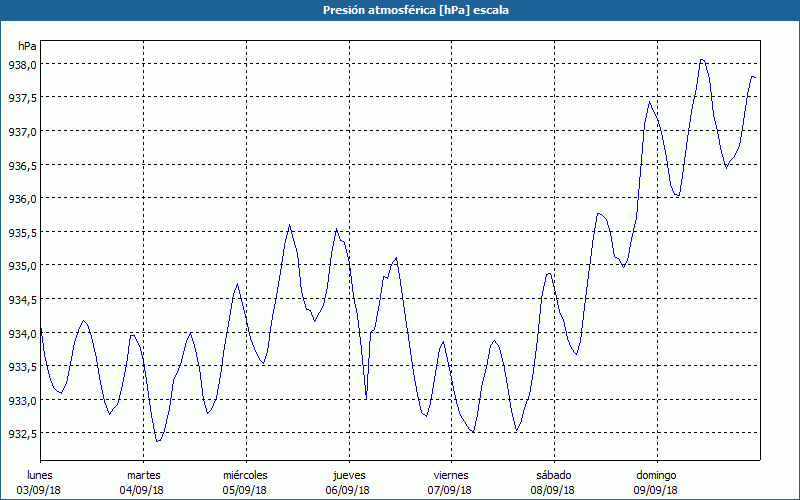Screen dimensions: 800x500
Task: Click the date 07/09/18
Action: point(449,490)
